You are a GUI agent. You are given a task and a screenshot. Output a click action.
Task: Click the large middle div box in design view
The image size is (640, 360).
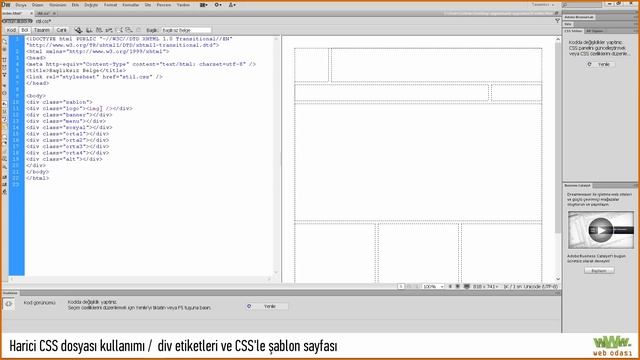coord(418,162)
